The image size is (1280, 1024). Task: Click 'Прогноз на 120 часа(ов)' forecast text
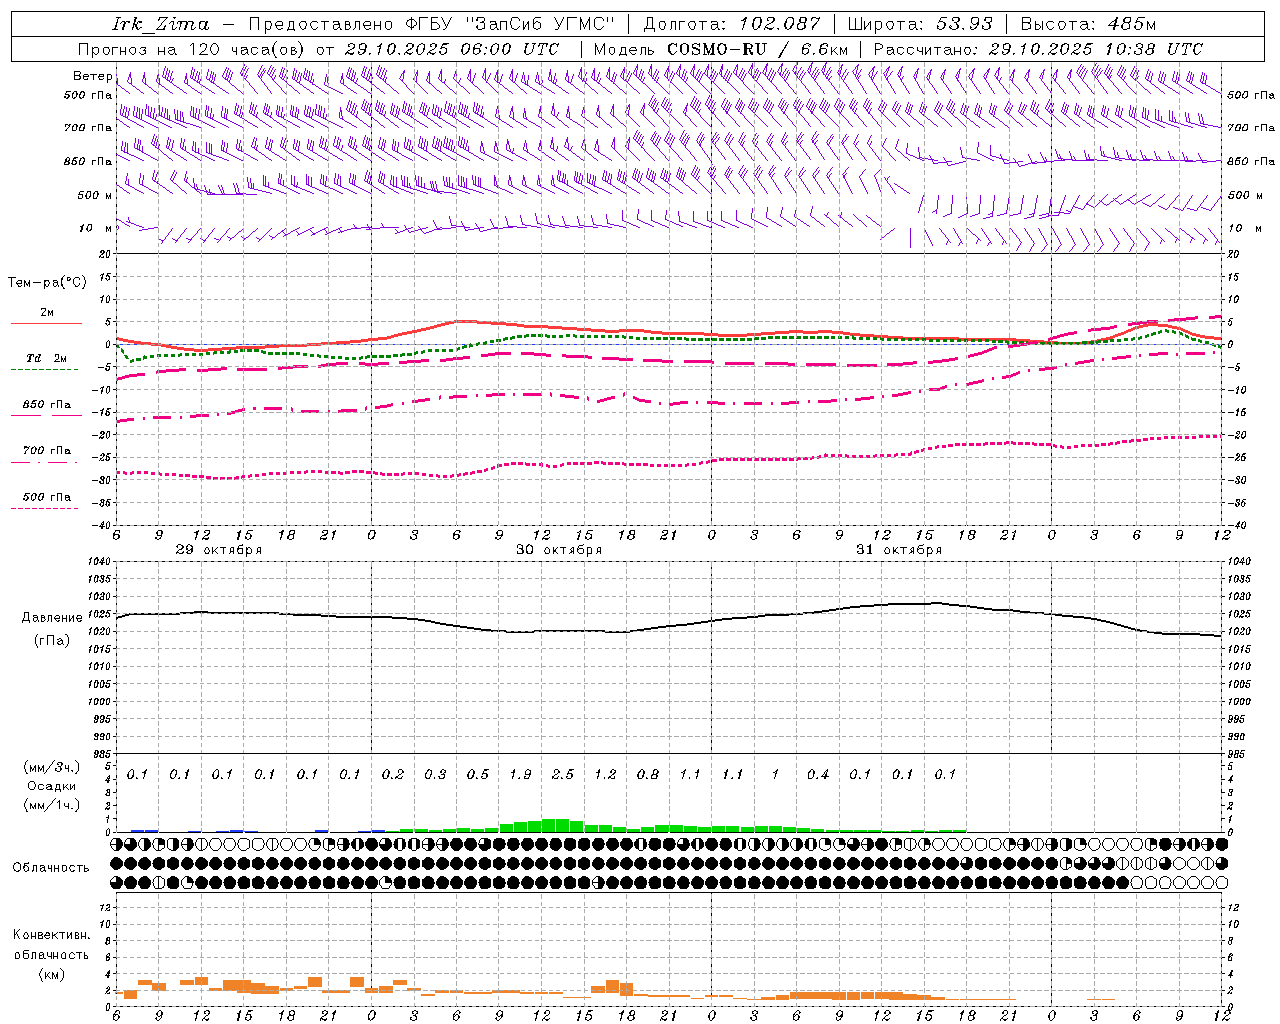tap(192, 49)
